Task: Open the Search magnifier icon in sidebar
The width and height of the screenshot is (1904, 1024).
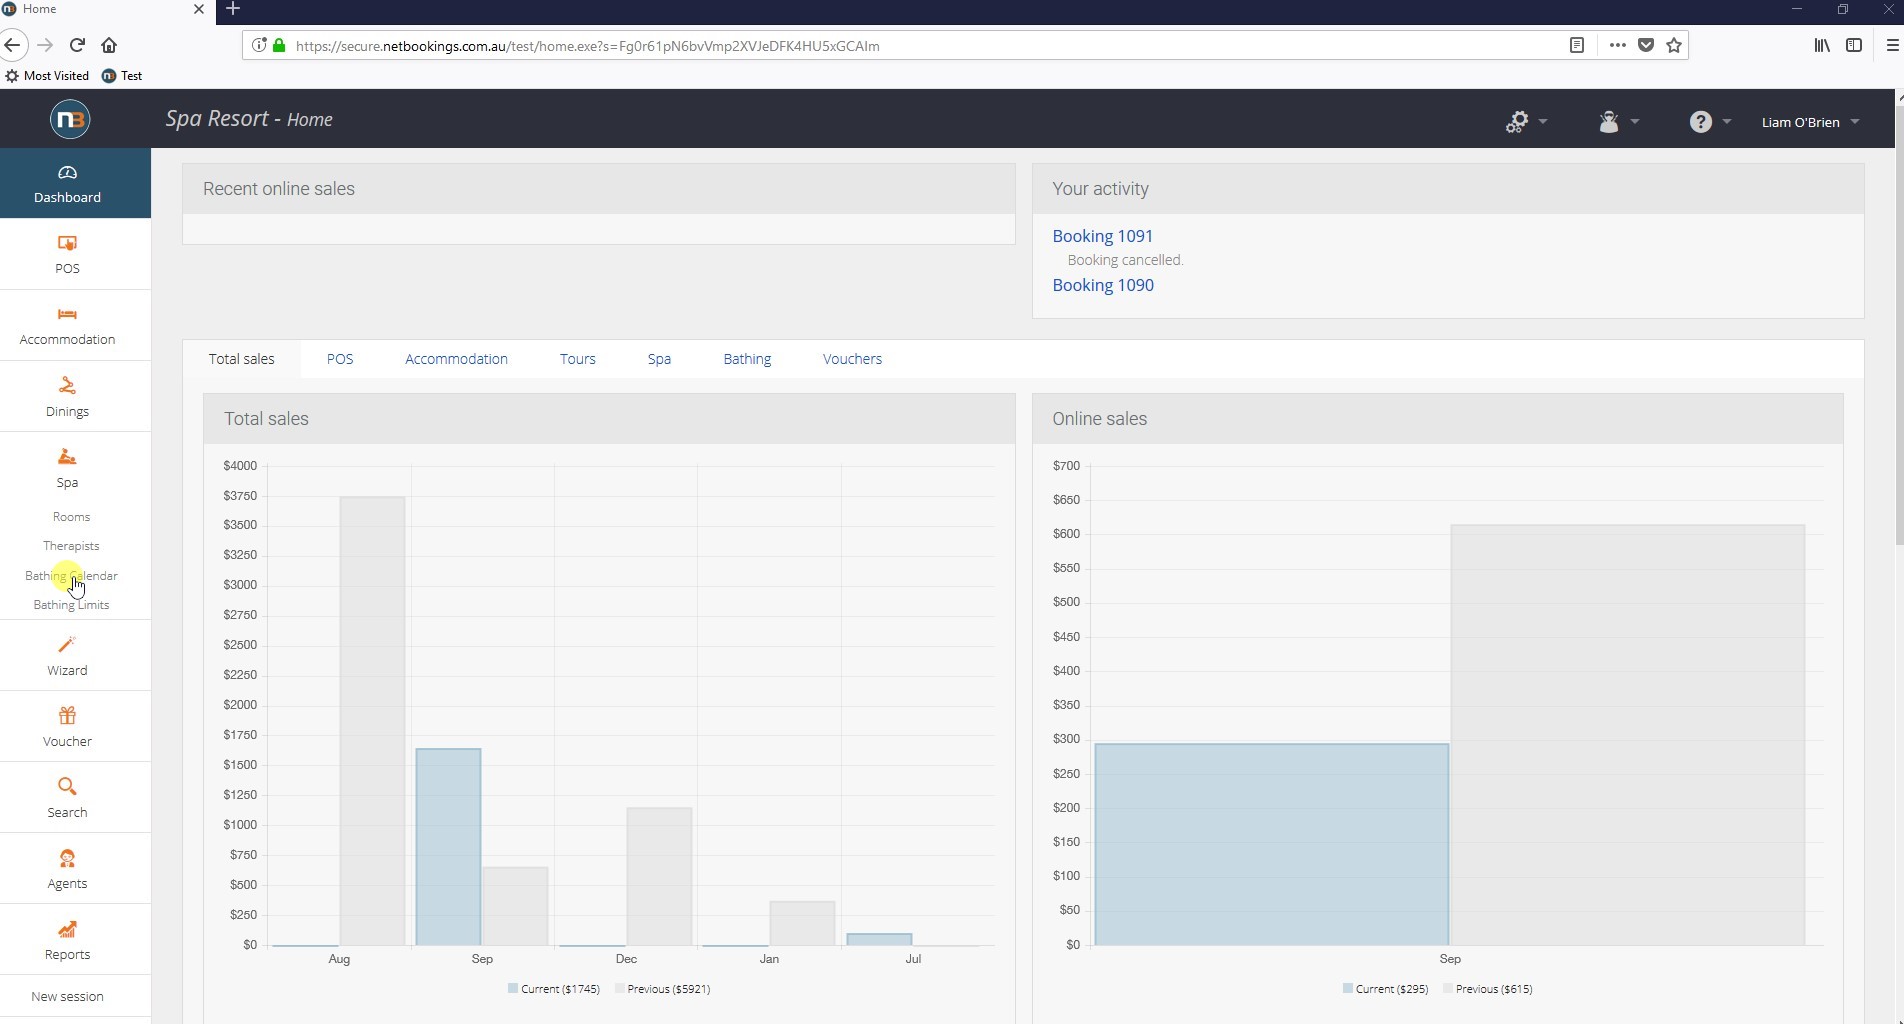Action: point(67,786)
